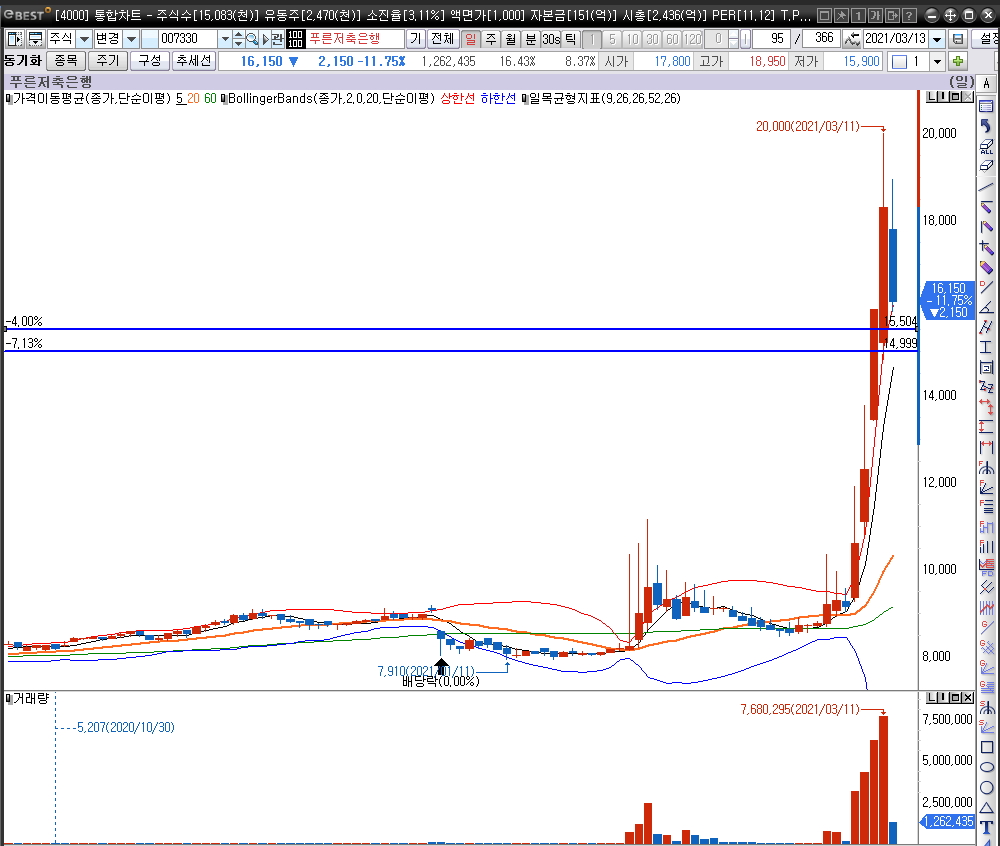Select the rectangle shape tool
Screen dimensions: 1000x846
point(986,747)
